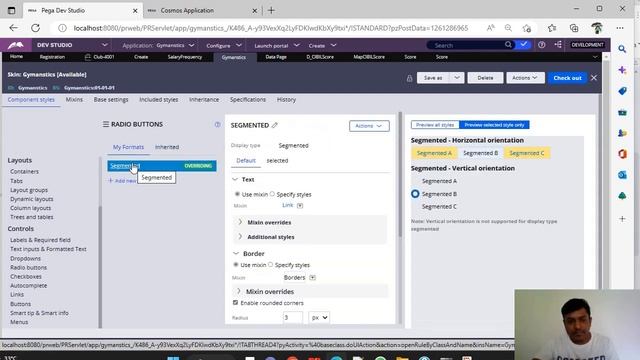Toggle Enable rounded corners checkbox
Screen dimensions: 640x360
(236, 303)
